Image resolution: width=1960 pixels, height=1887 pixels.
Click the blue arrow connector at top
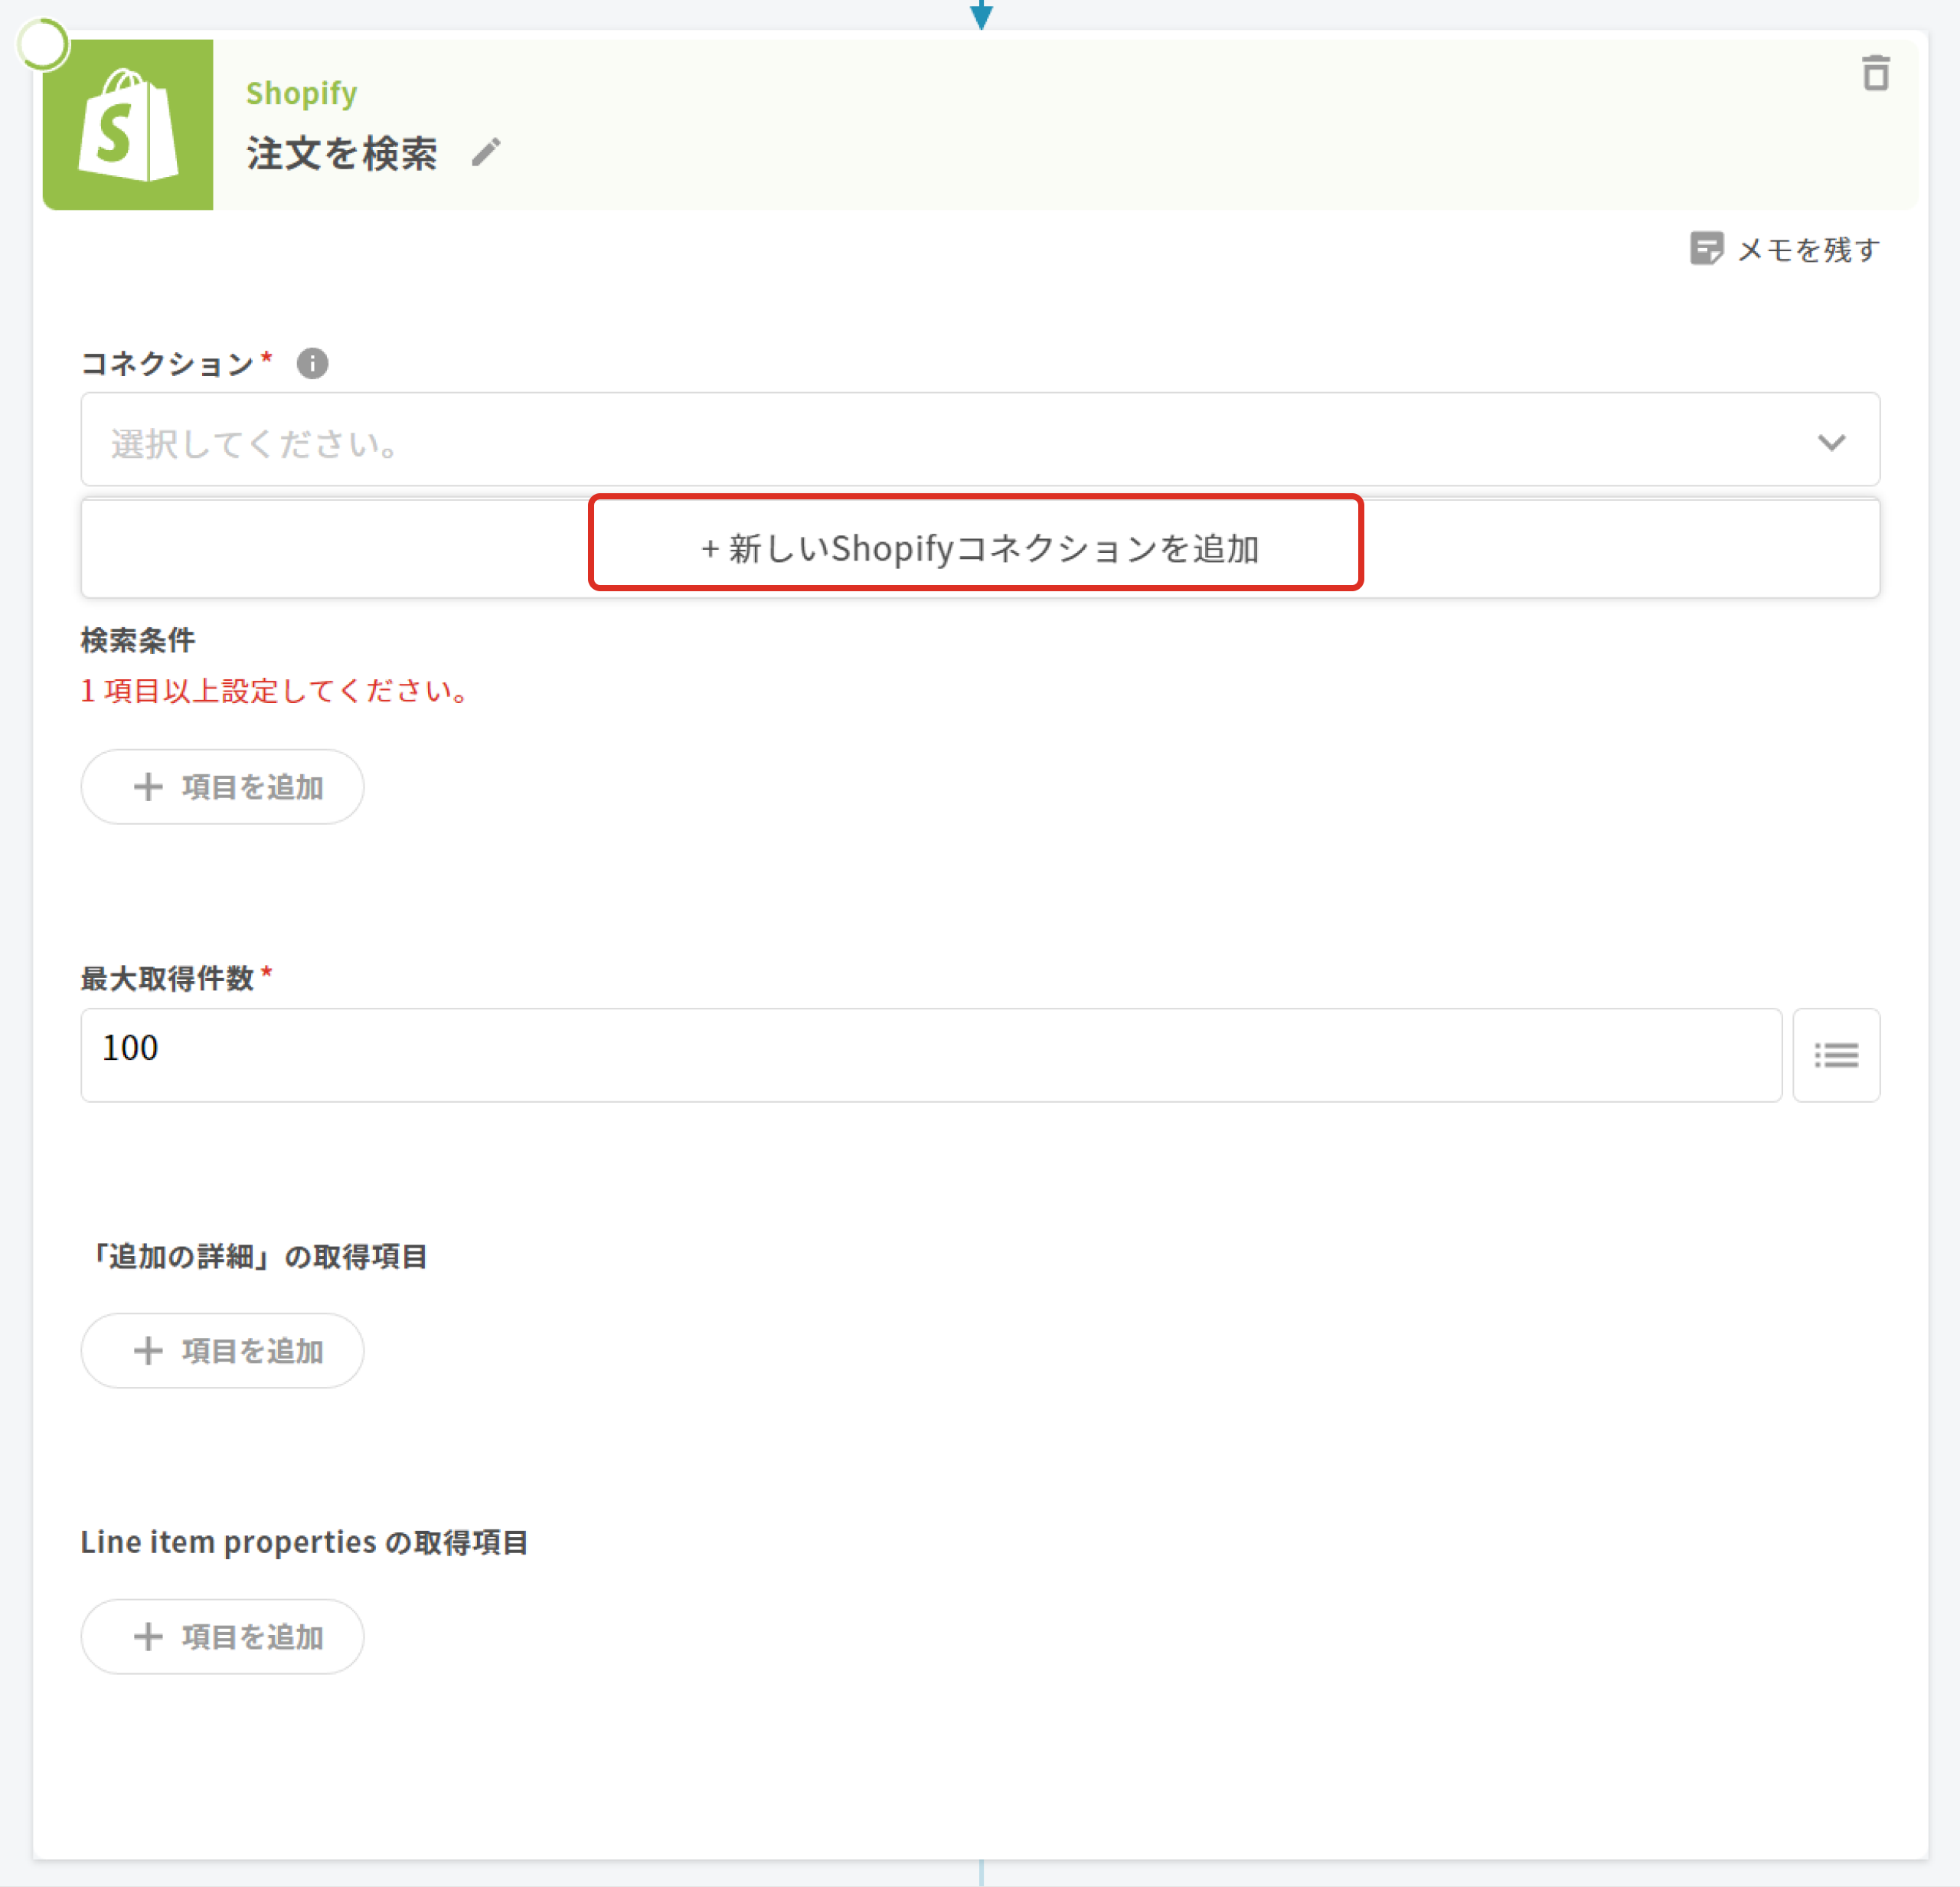coord(981,14)
